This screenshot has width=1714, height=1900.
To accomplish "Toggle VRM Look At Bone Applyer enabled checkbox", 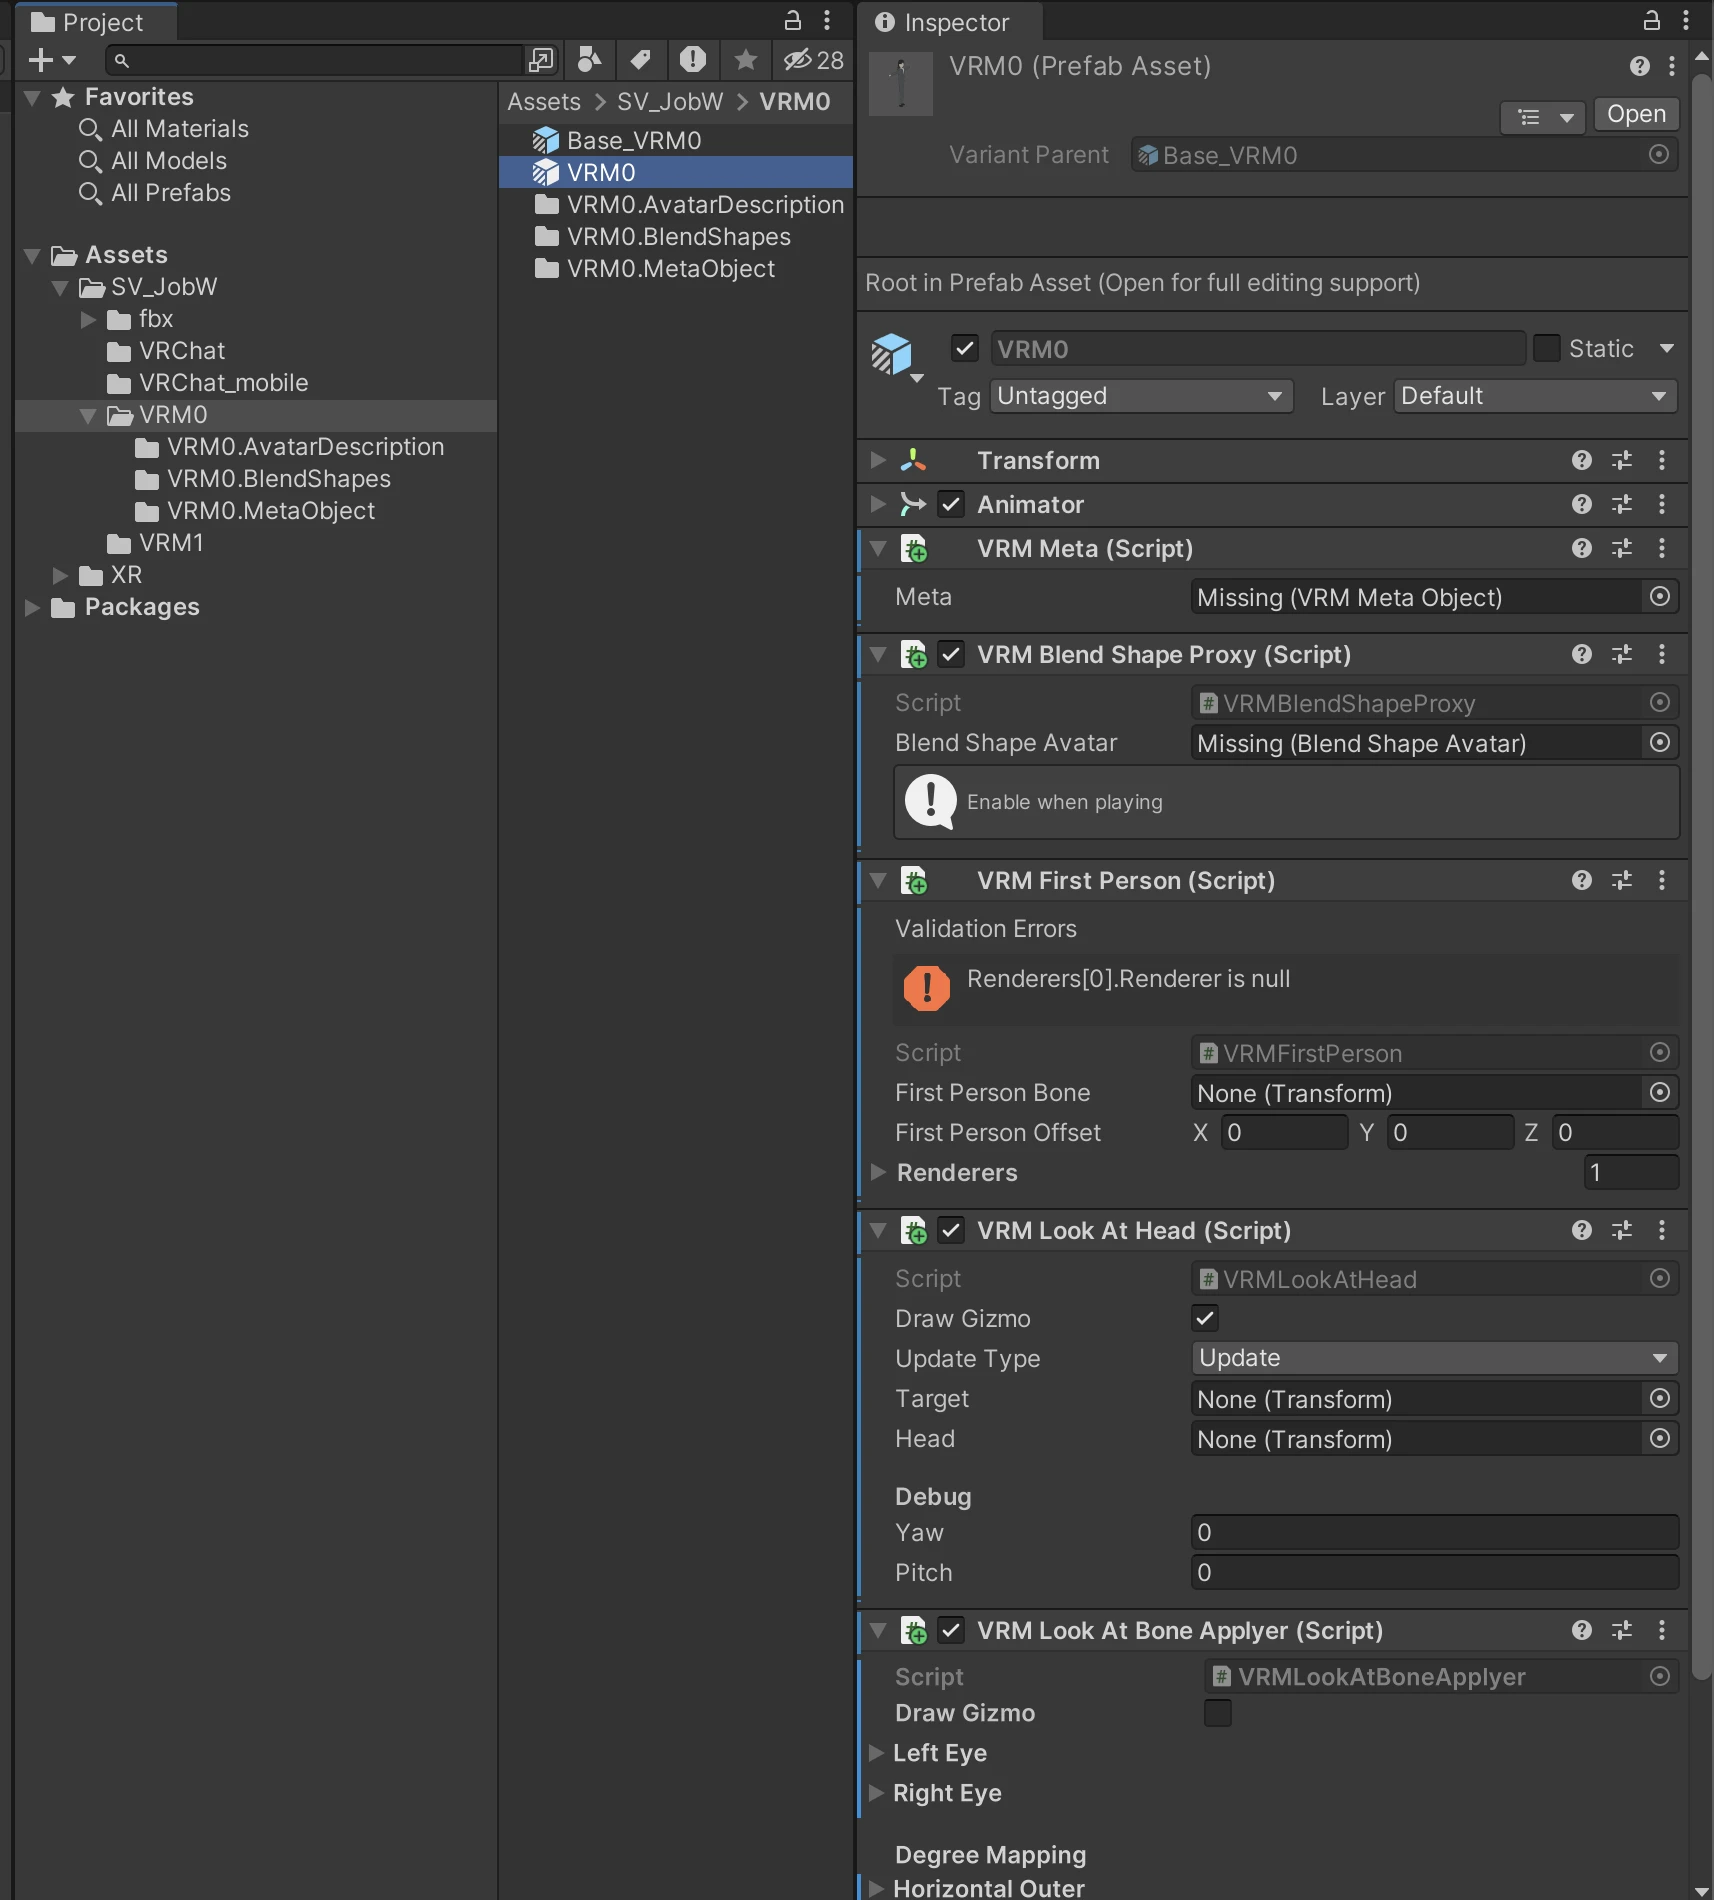I will click(x=951, y=1630).
